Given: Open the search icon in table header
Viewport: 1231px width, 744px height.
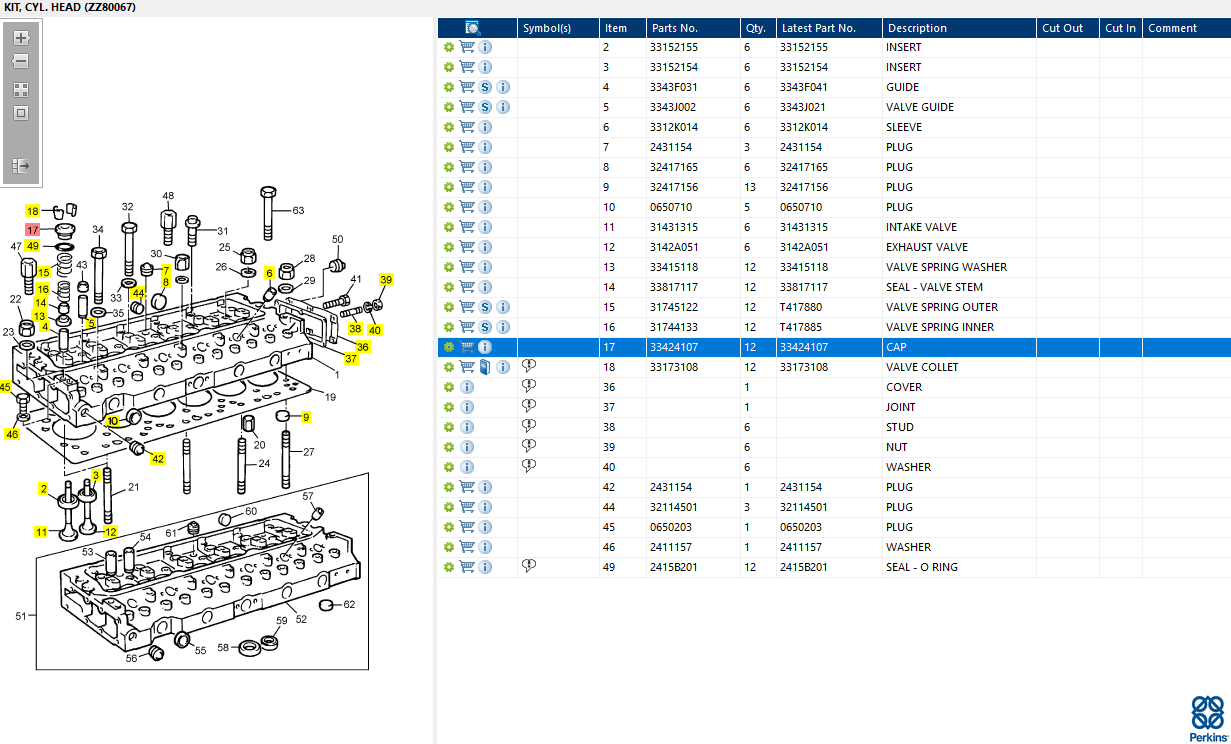Looking at the screenshot, I should click(x=474, y=28).
